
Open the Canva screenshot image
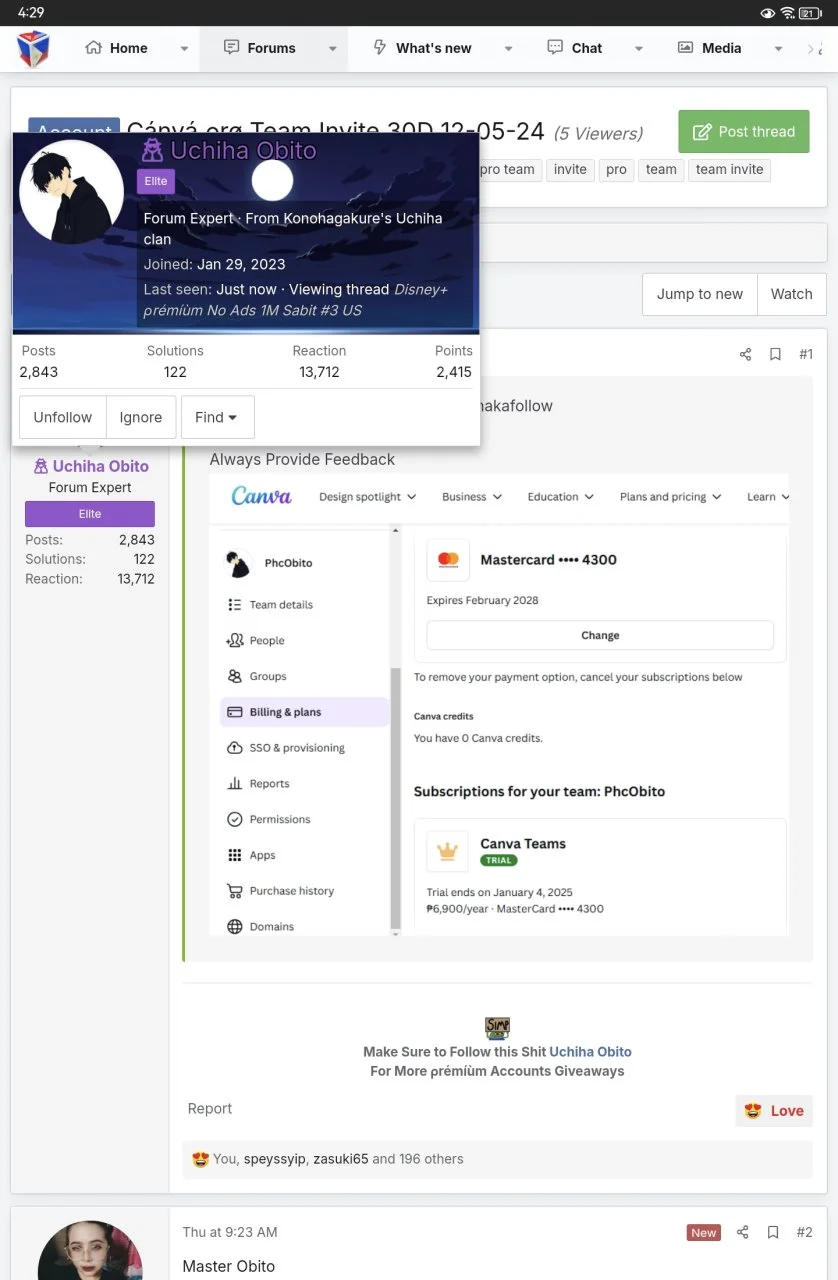point(500,705)
